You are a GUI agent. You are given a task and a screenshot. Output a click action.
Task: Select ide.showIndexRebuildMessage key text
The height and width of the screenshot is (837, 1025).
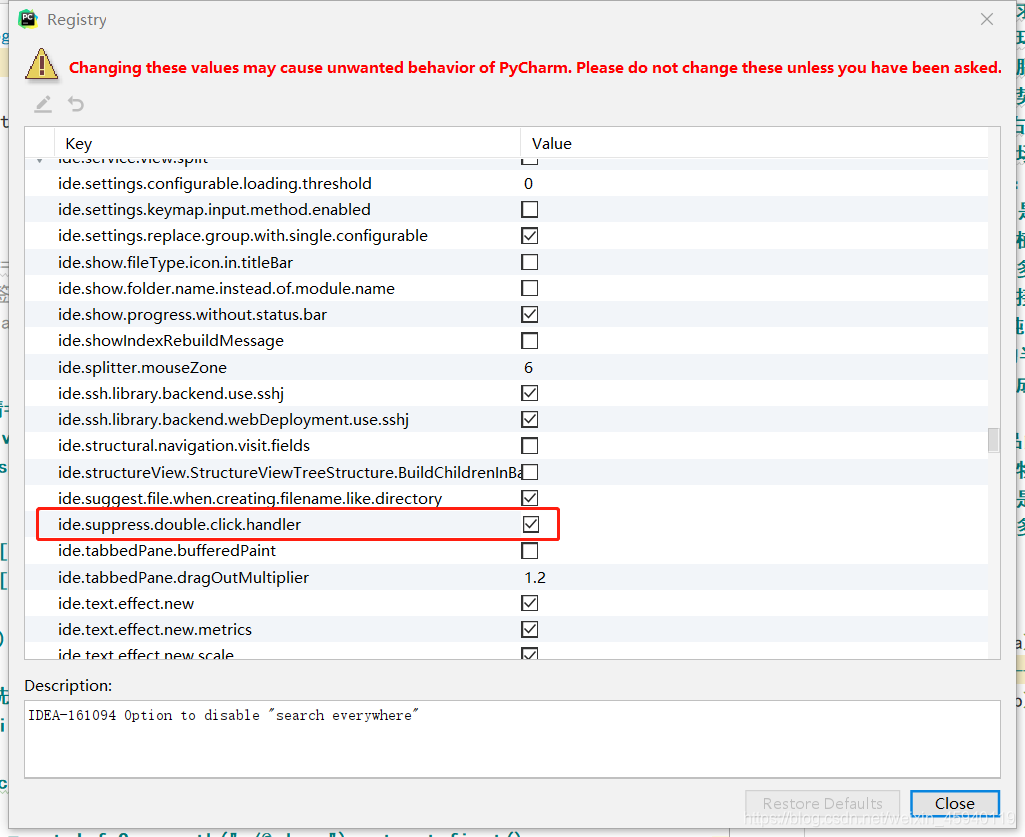point(171,341)
